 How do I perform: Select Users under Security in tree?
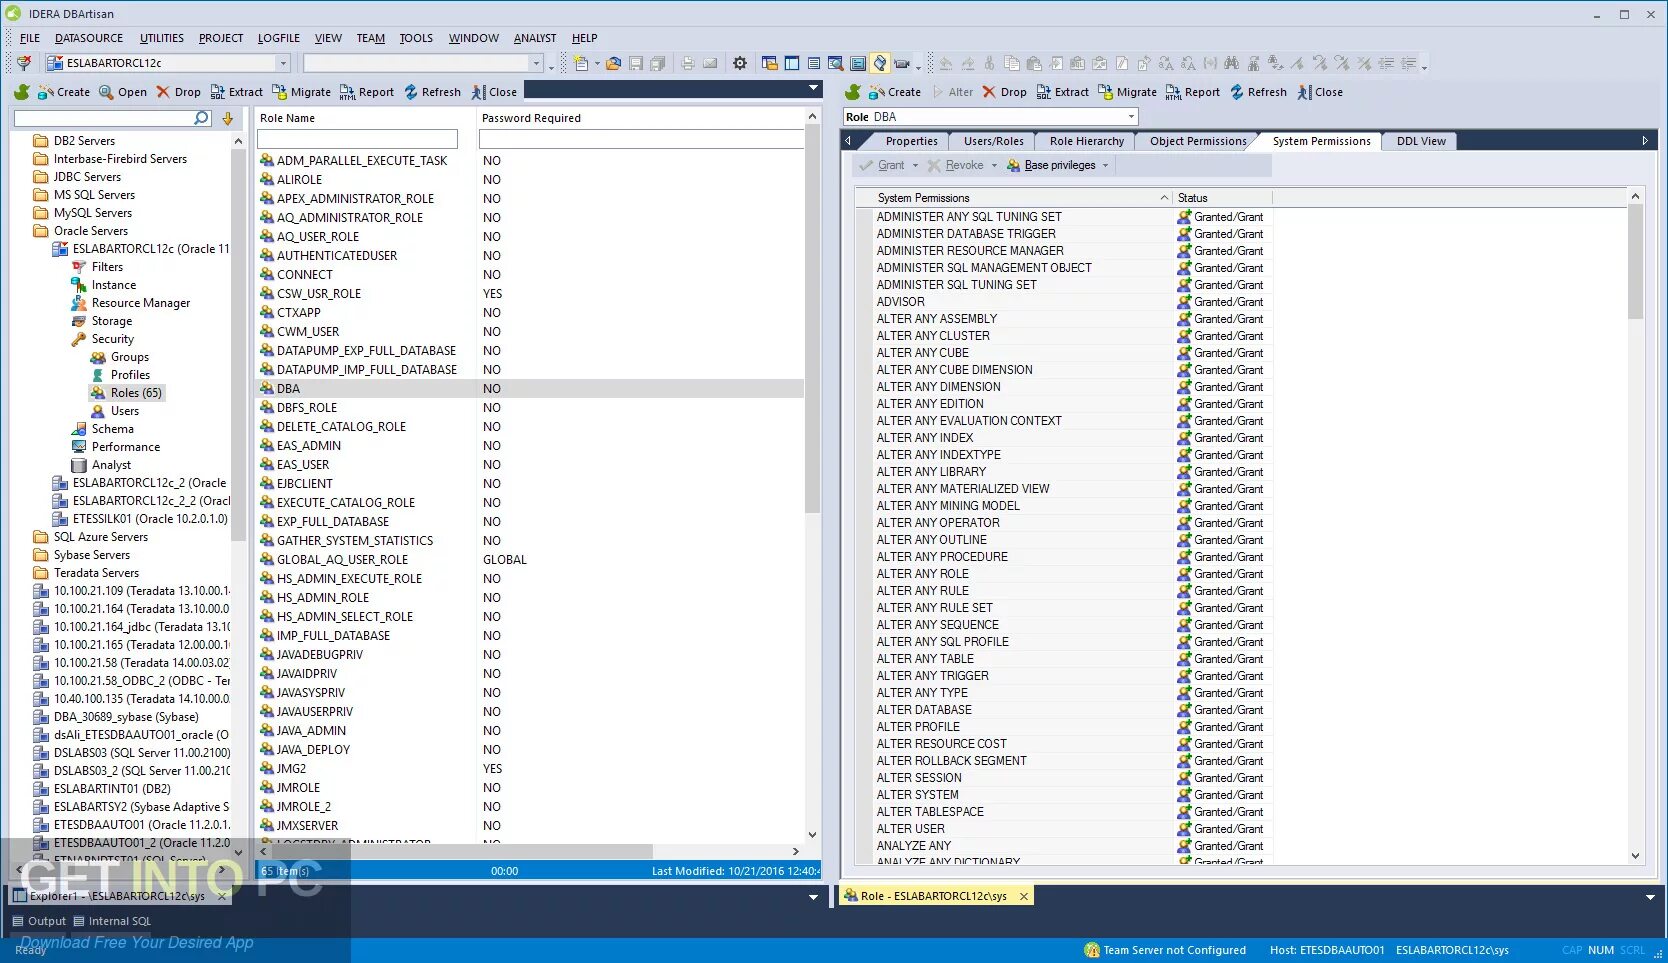(125, 411)
